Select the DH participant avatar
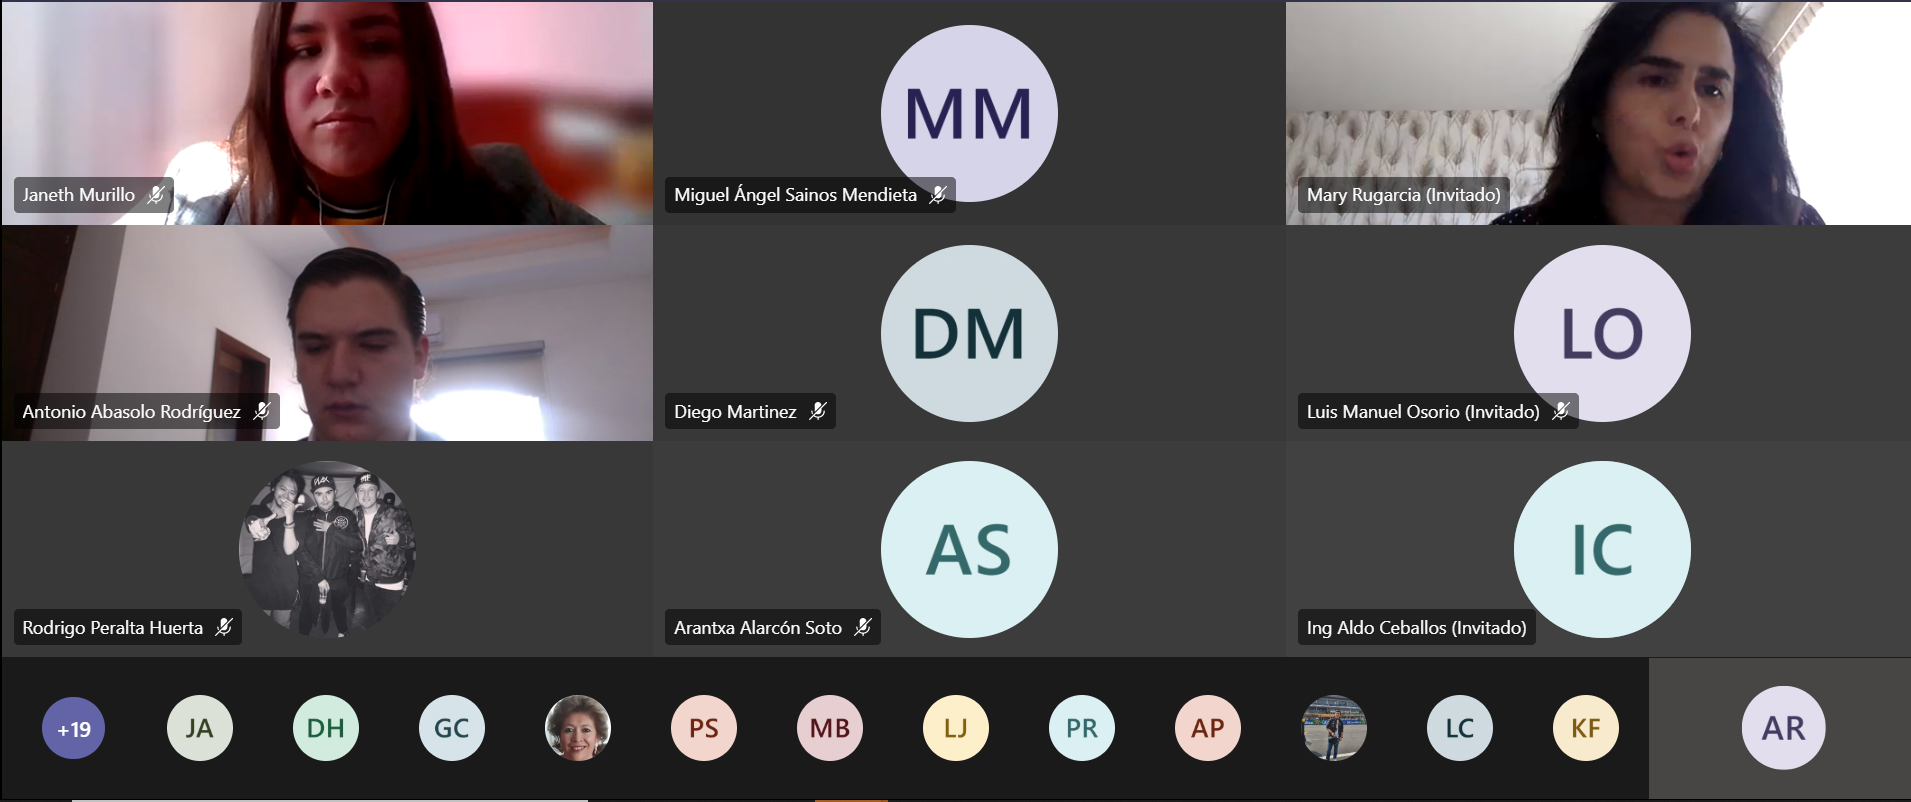This screenshot has width=1911, height=802. pyautogui.click(x=325, y=728)
